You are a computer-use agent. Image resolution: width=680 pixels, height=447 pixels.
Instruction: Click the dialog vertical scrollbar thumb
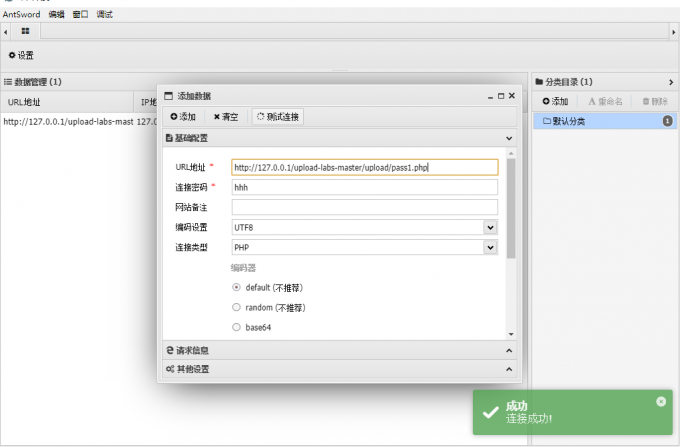click(511, 208)
